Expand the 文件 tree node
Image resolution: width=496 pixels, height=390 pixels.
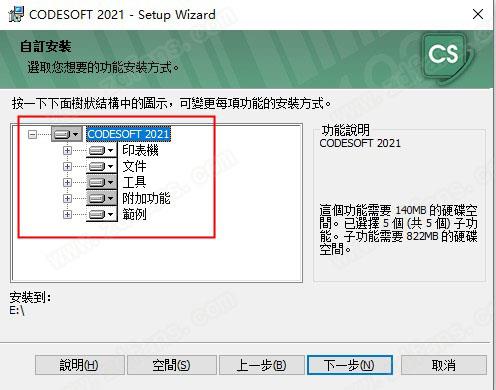click(67, 166)
